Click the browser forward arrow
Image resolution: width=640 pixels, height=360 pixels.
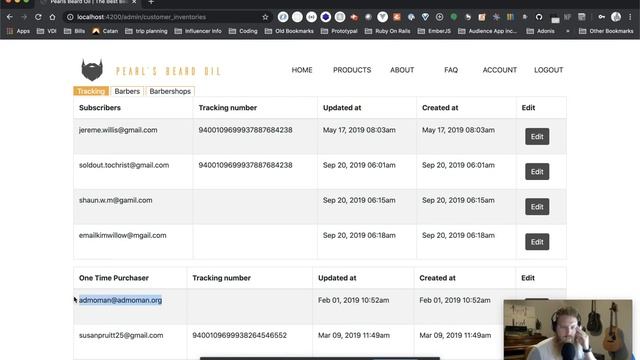24,17
